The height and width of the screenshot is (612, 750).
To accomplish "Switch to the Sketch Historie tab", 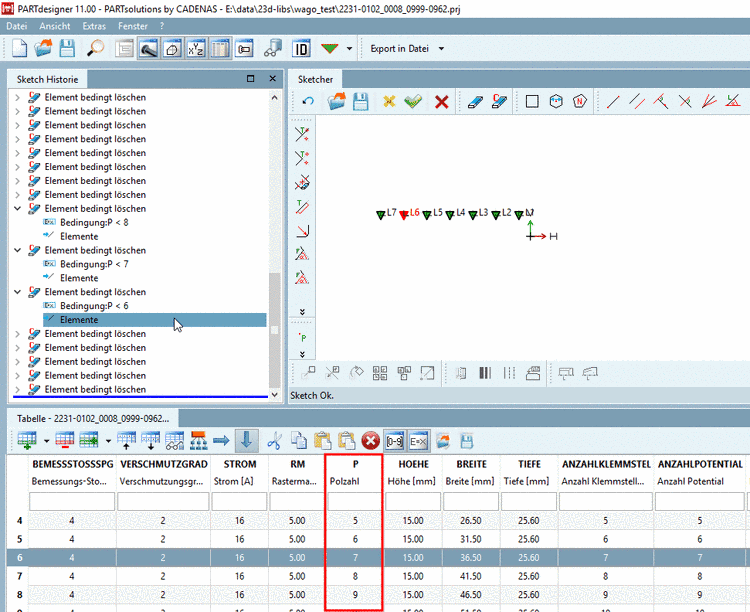I will point(48,78).
